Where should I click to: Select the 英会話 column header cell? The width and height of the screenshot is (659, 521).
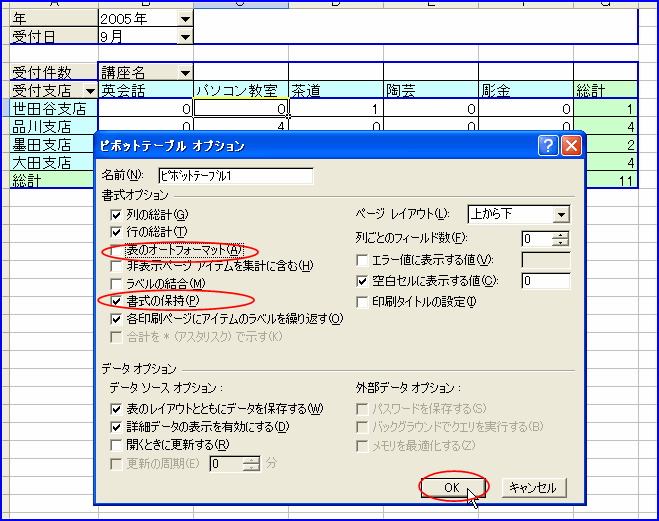146,90
